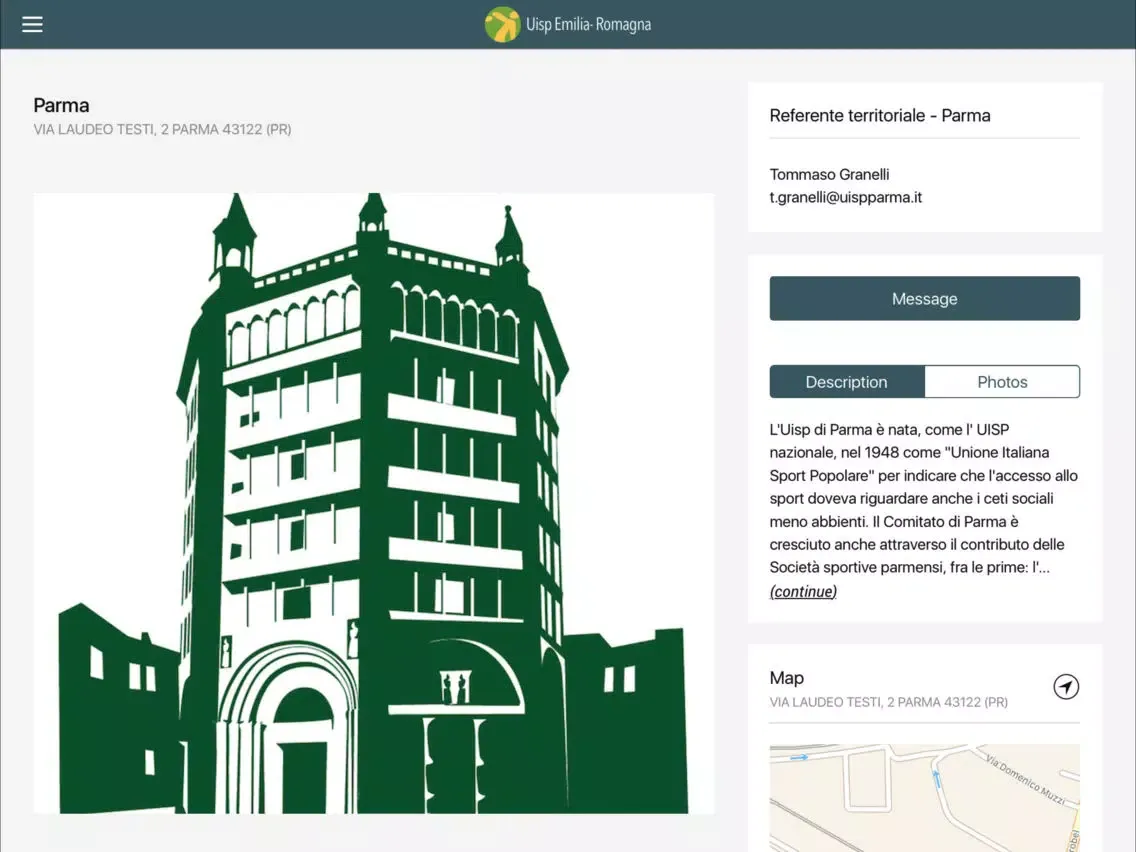Click the Uisp Emilia-Romagna header title
1136x852 pixels.
point(588,25)
